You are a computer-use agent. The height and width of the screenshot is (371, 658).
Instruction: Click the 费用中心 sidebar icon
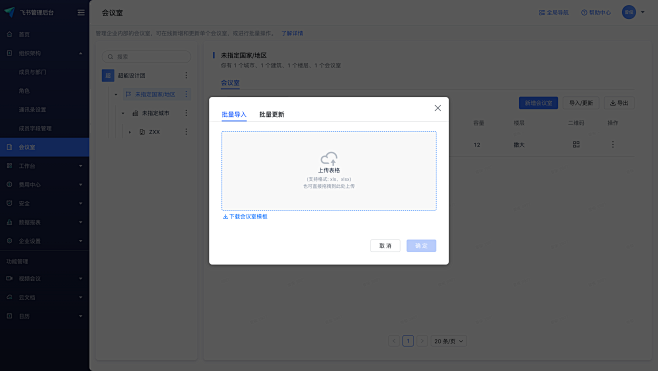click(9, 184)
